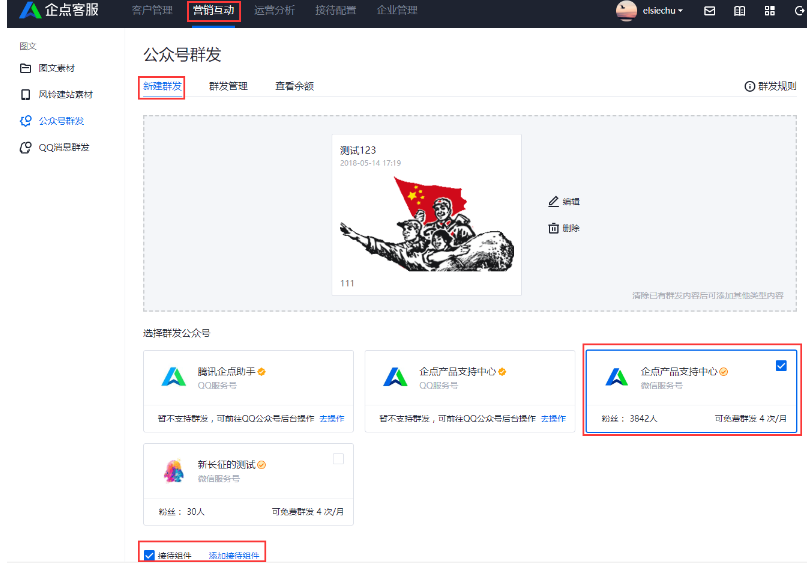Screen dimensions: 808x563
Task: Click the 群发规则 info icon
Action: click(x=750, y=87)
